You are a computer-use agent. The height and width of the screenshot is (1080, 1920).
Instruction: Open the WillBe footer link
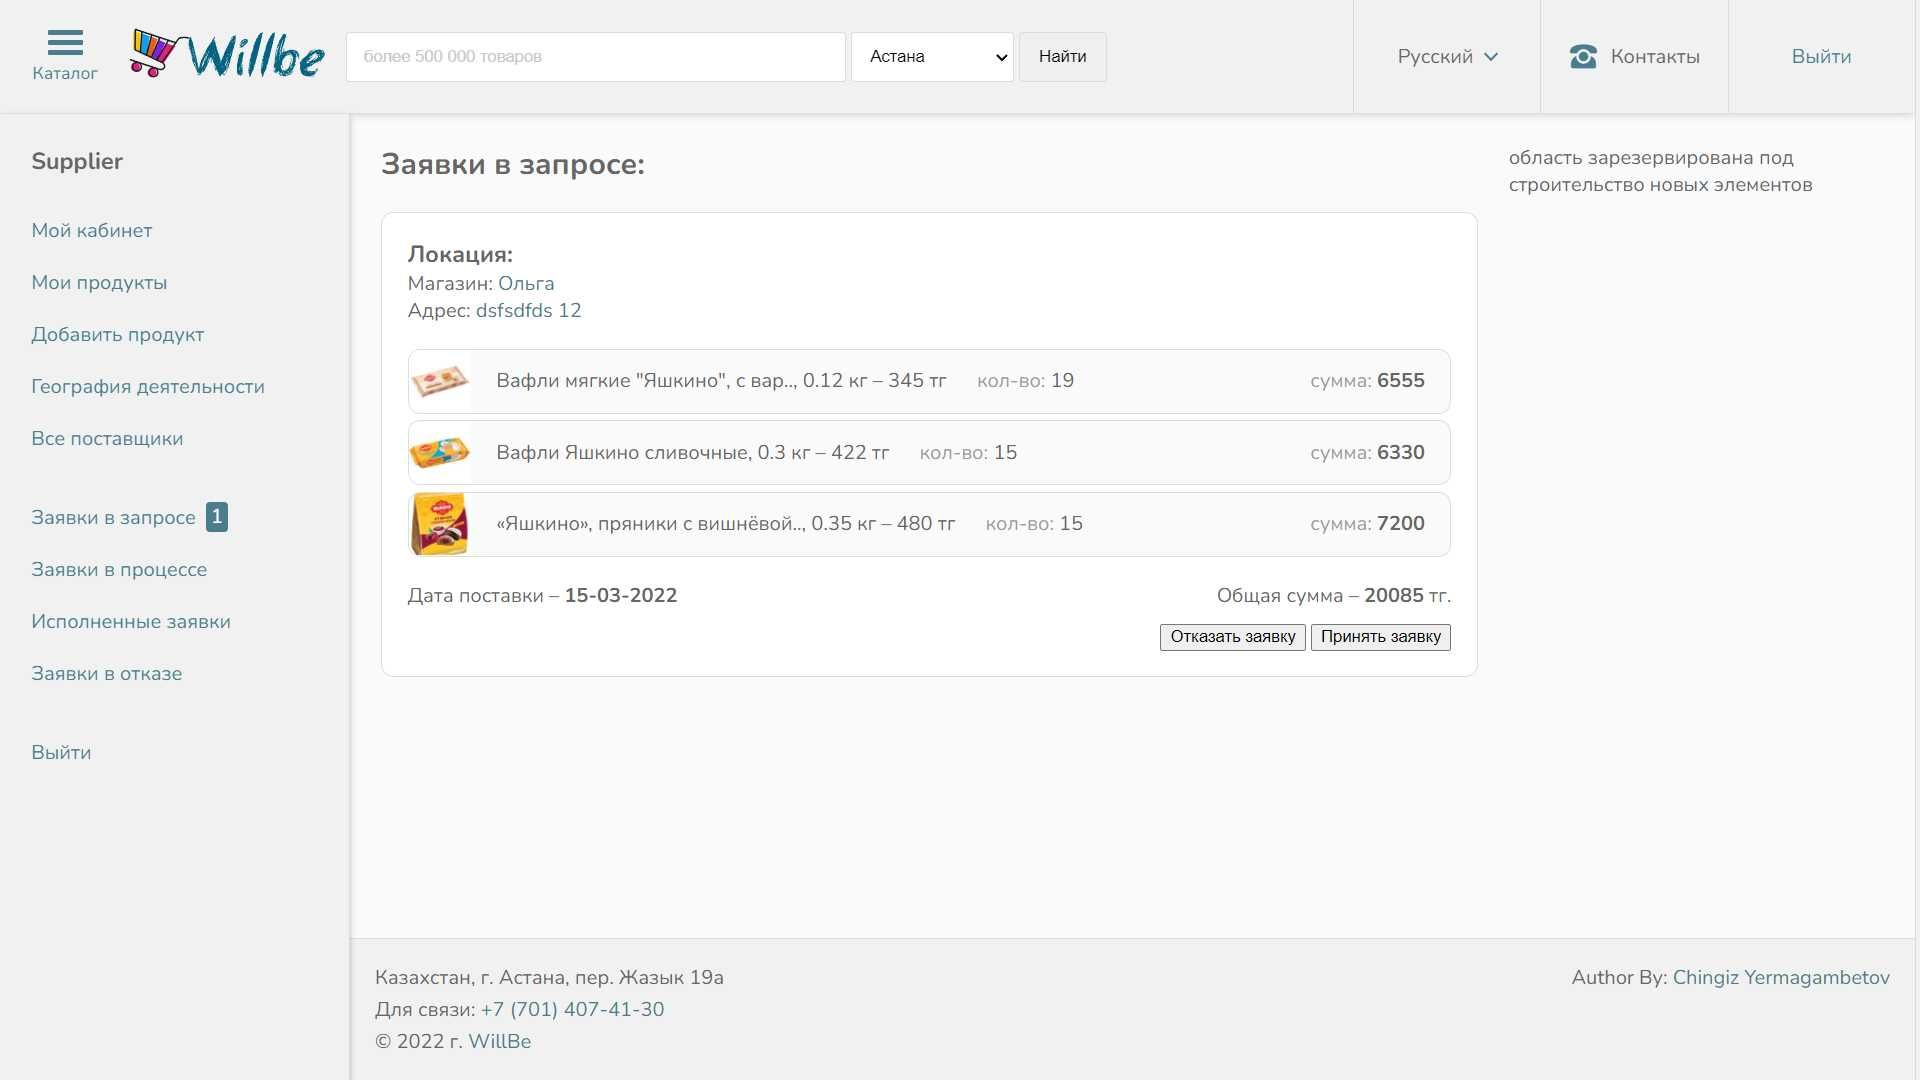click(500, 1042)
